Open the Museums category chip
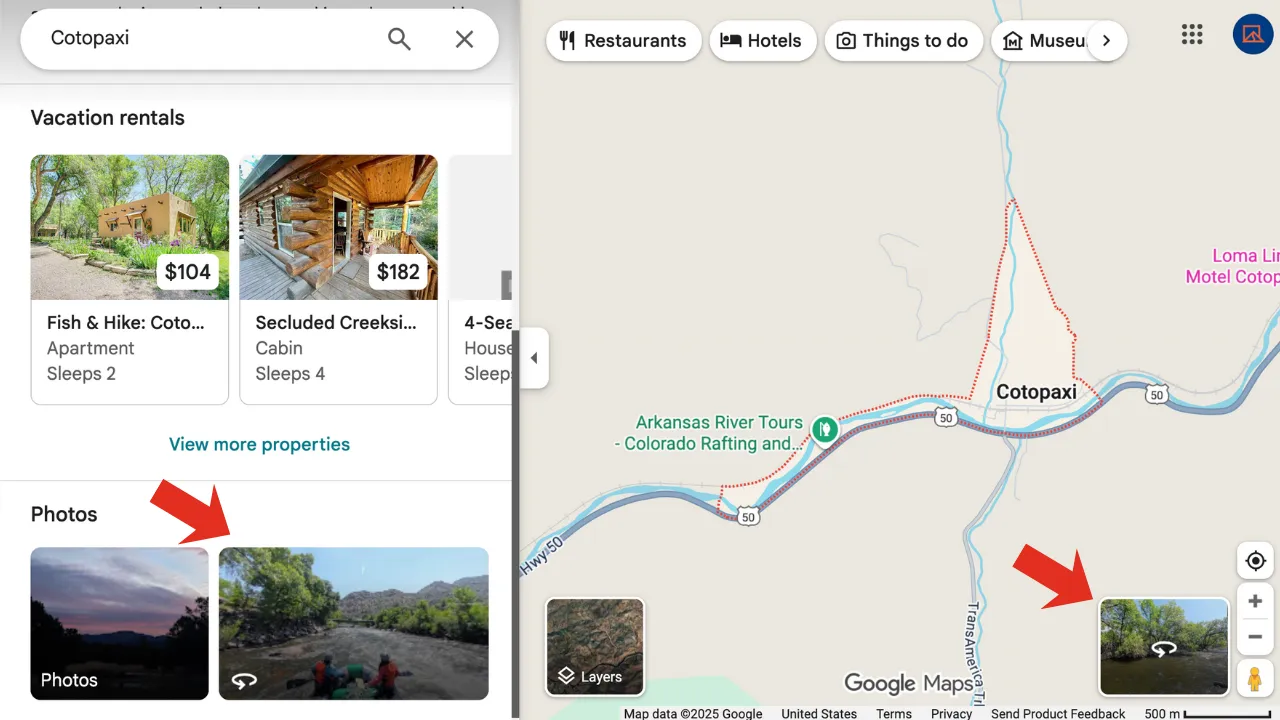Viewport: 1280px width, 720px height. 1048,41
